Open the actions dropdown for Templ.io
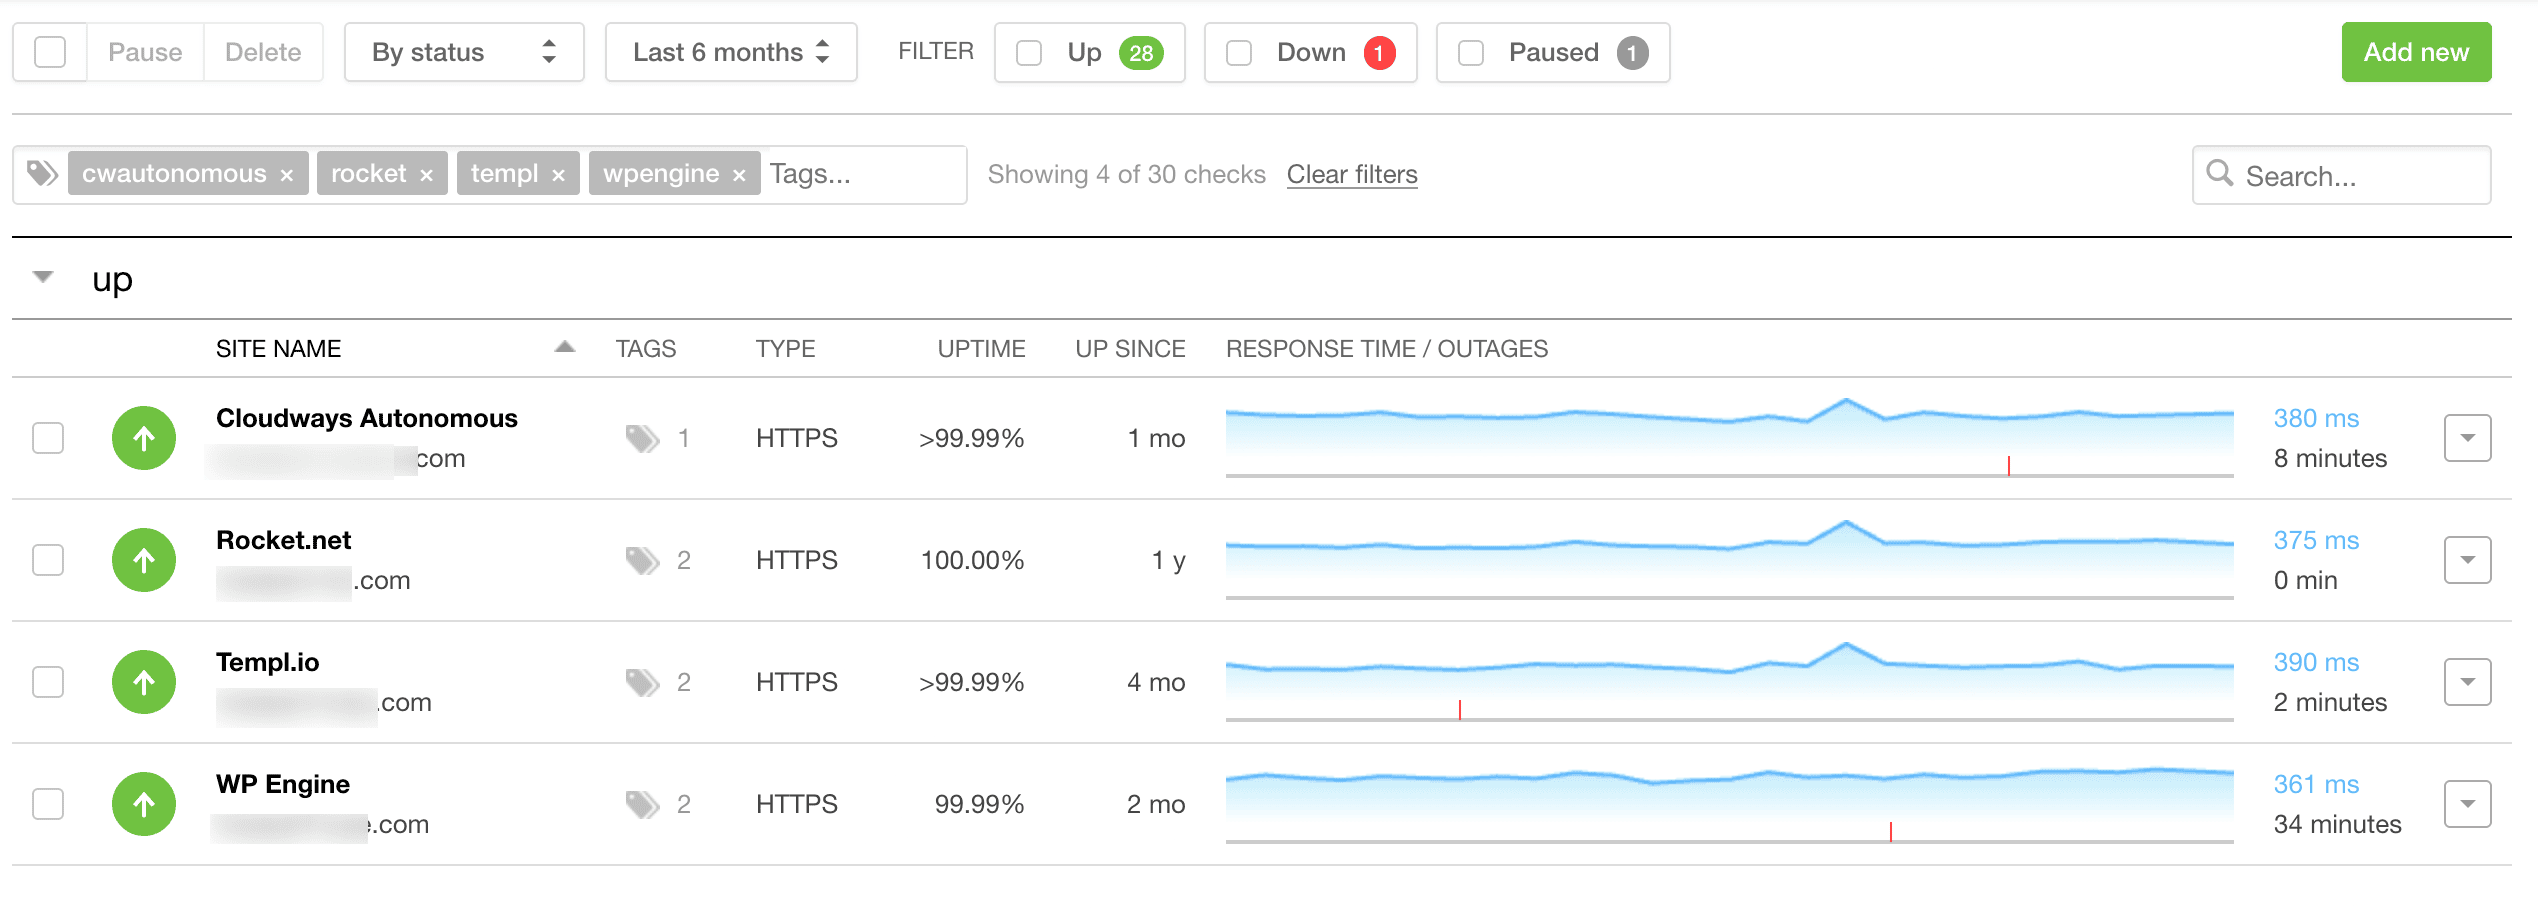 pyautogui.click(x=2467, y=682)
